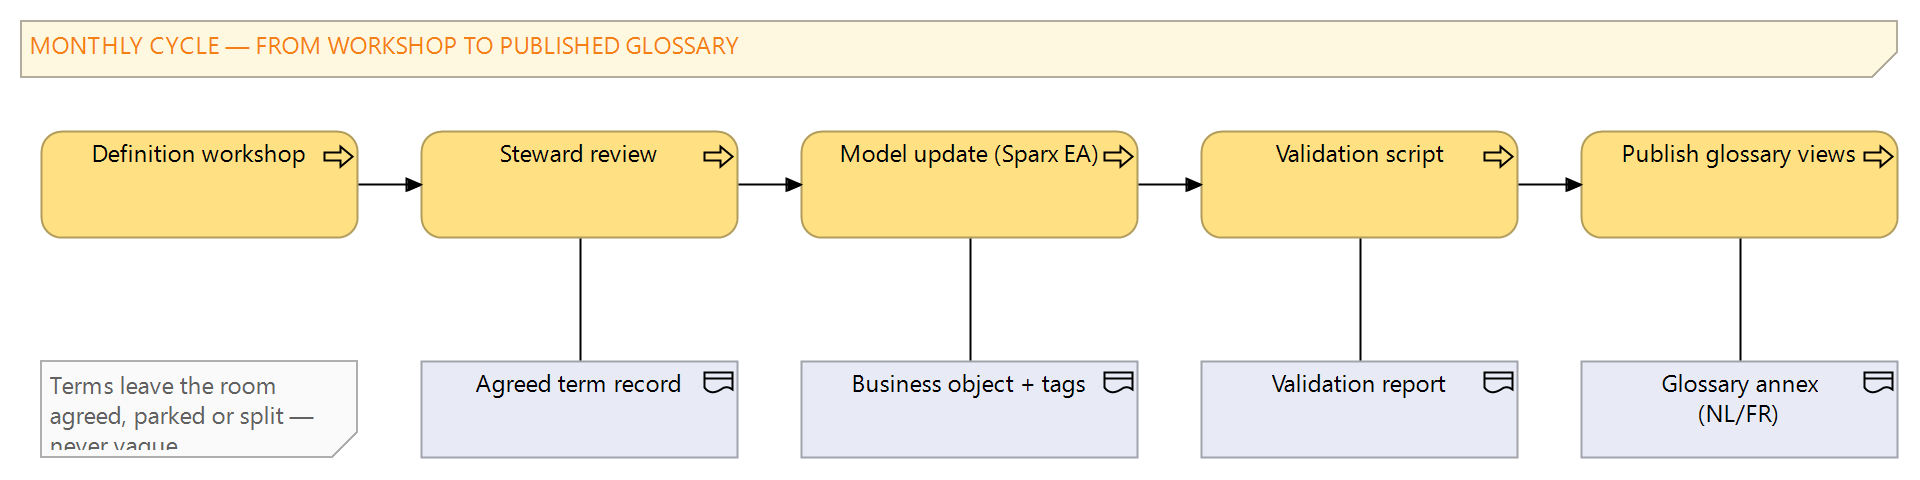Select connector between Publish glossary views and Glossary annex
Viewport: 1920px width, 480px height.
click(1740, 299)
